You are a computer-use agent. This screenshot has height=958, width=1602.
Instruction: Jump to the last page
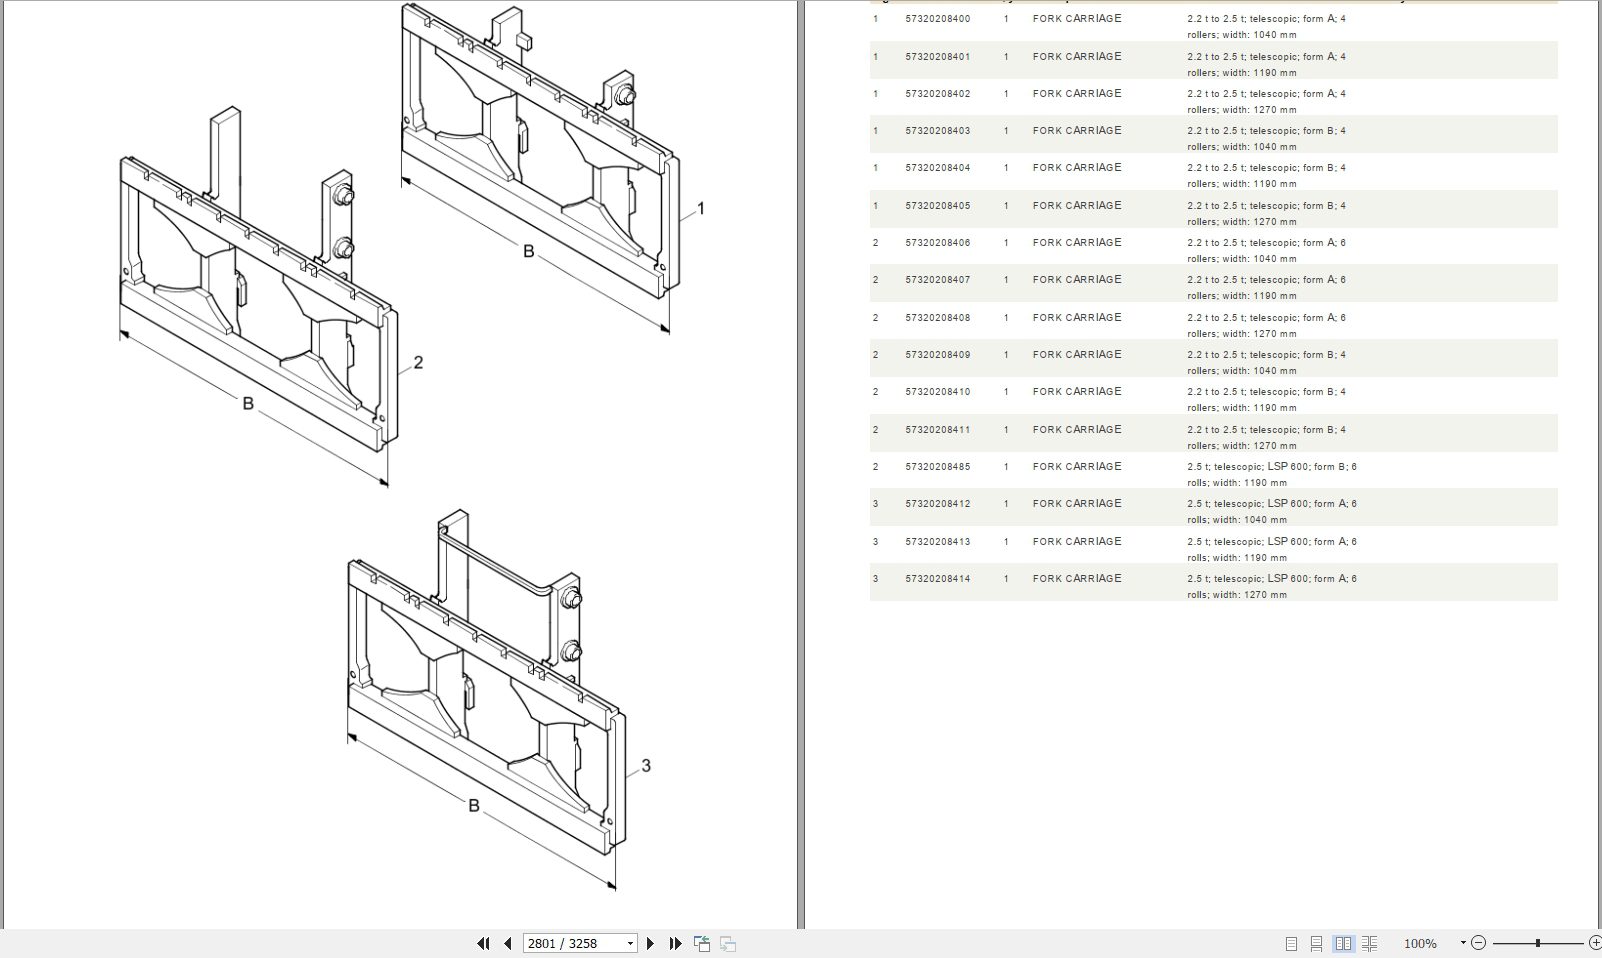(x=675, y=943)
